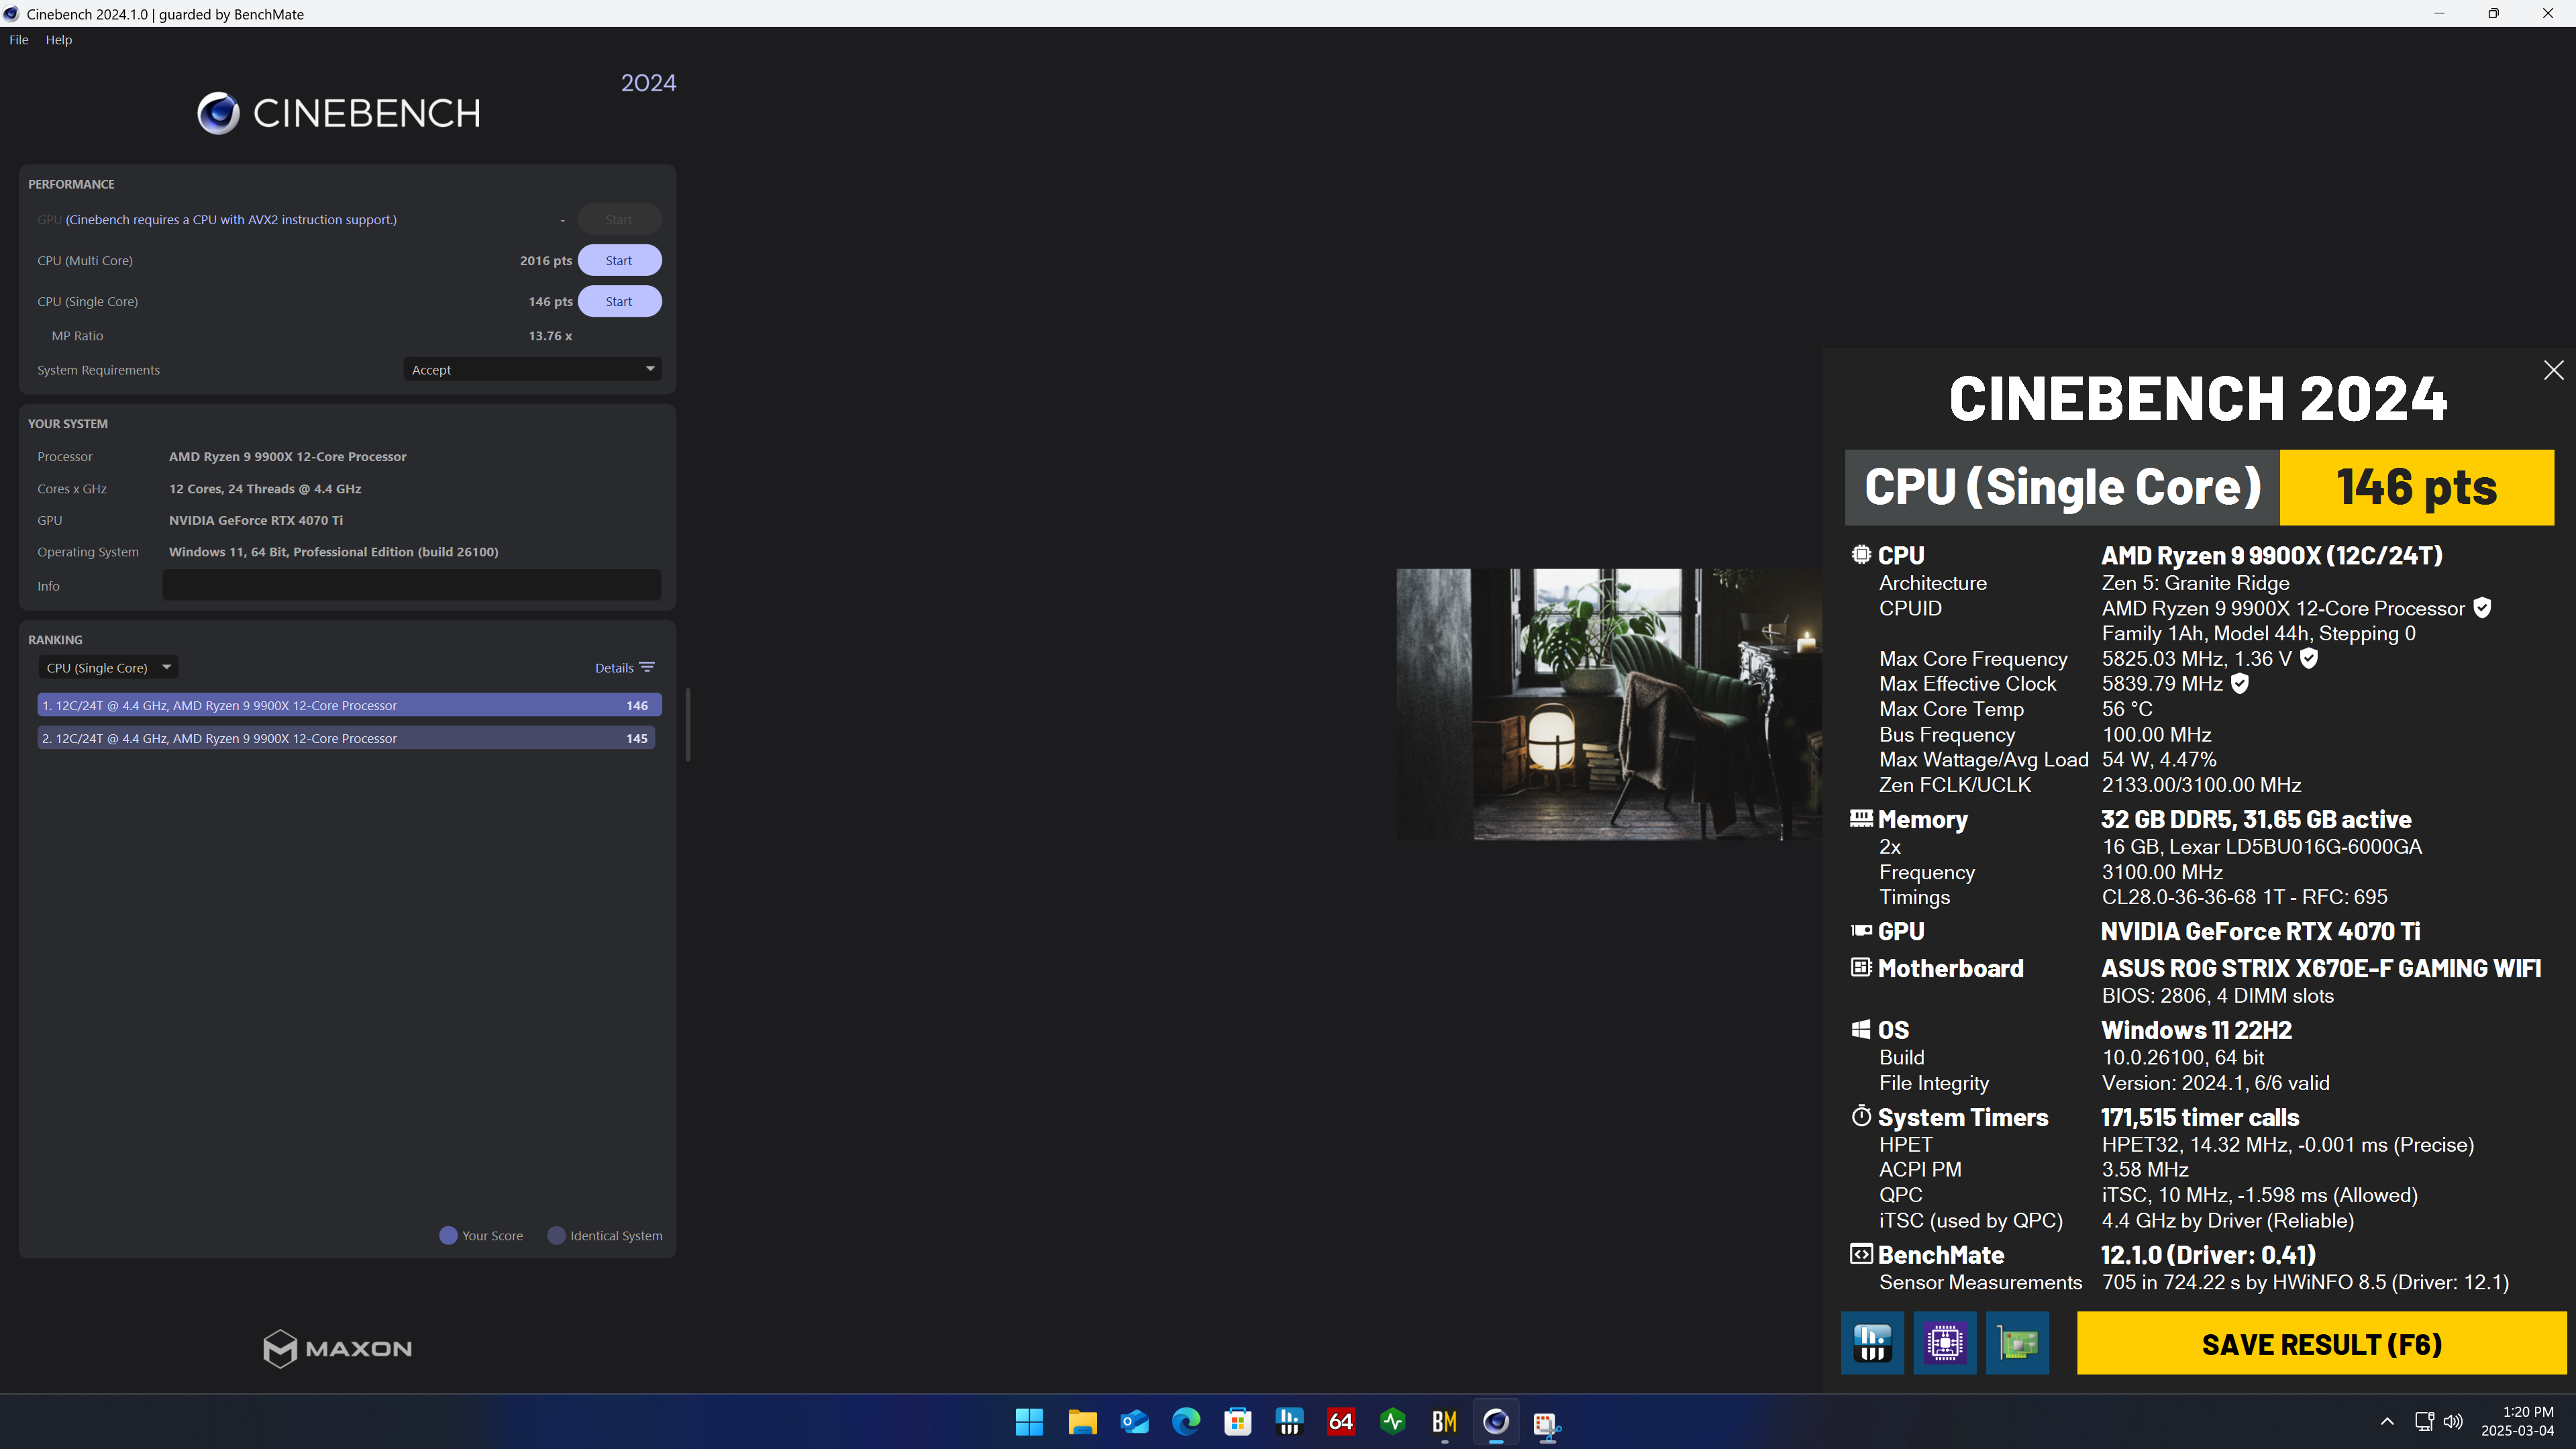Click the BenchMate section icon
The image size is (2576, 1449).
(x=1861, y=1254)
